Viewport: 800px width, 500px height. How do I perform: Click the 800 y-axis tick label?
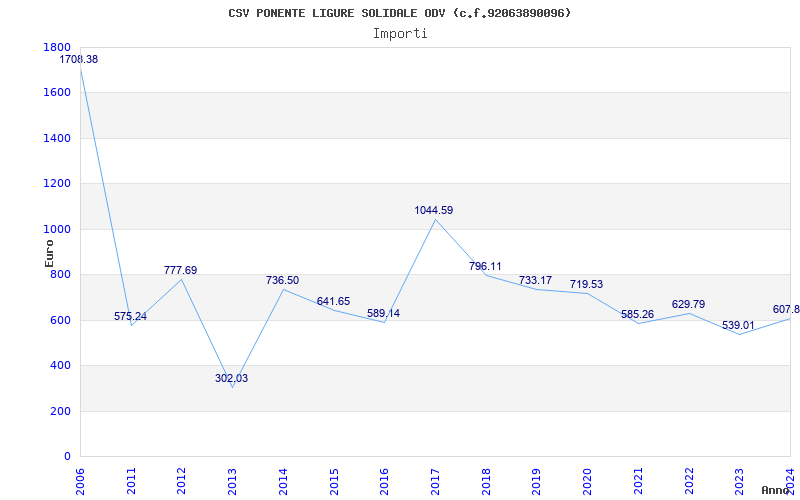(x=61, y=275)
